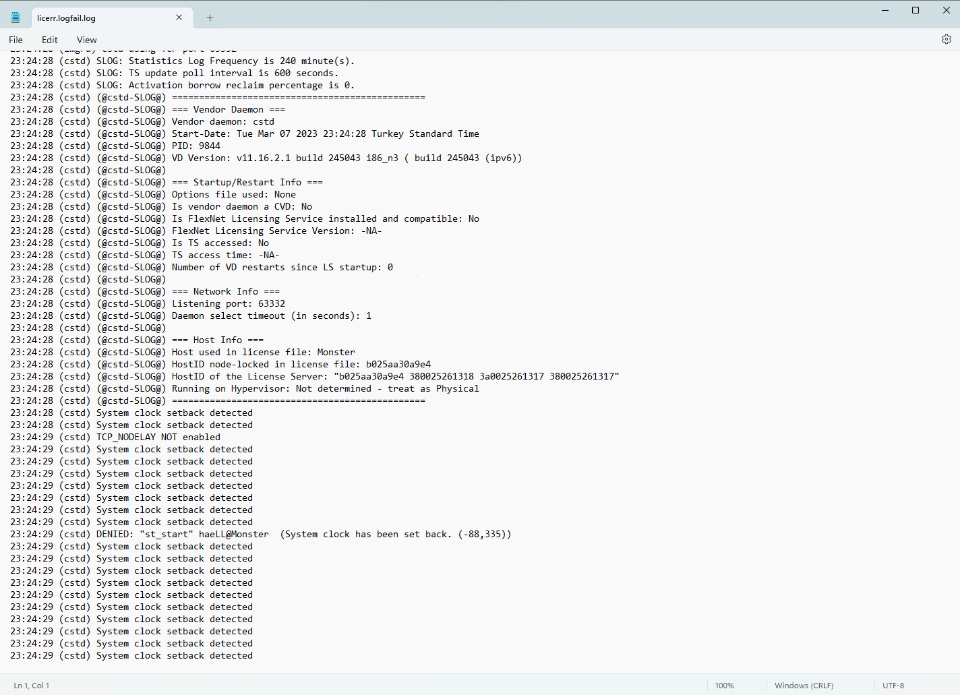Click the 100% zoom level in status bar
The width and height of the screenshot is (960, 695).
[x=724, y=685]
